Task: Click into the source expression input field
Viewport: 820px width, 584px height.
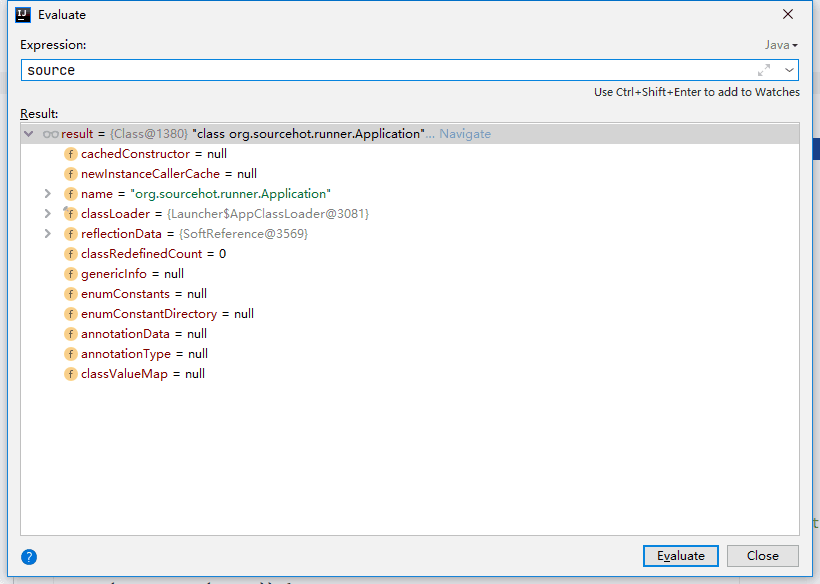Action: point(387,70)
